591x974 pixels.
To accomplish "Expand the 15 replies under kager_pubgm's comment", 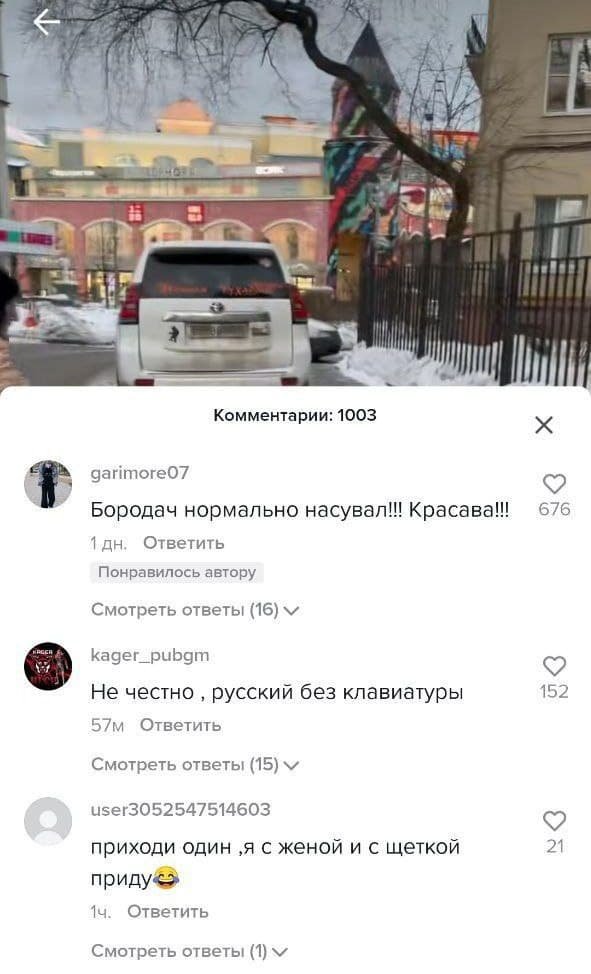I will coord(195,764).
